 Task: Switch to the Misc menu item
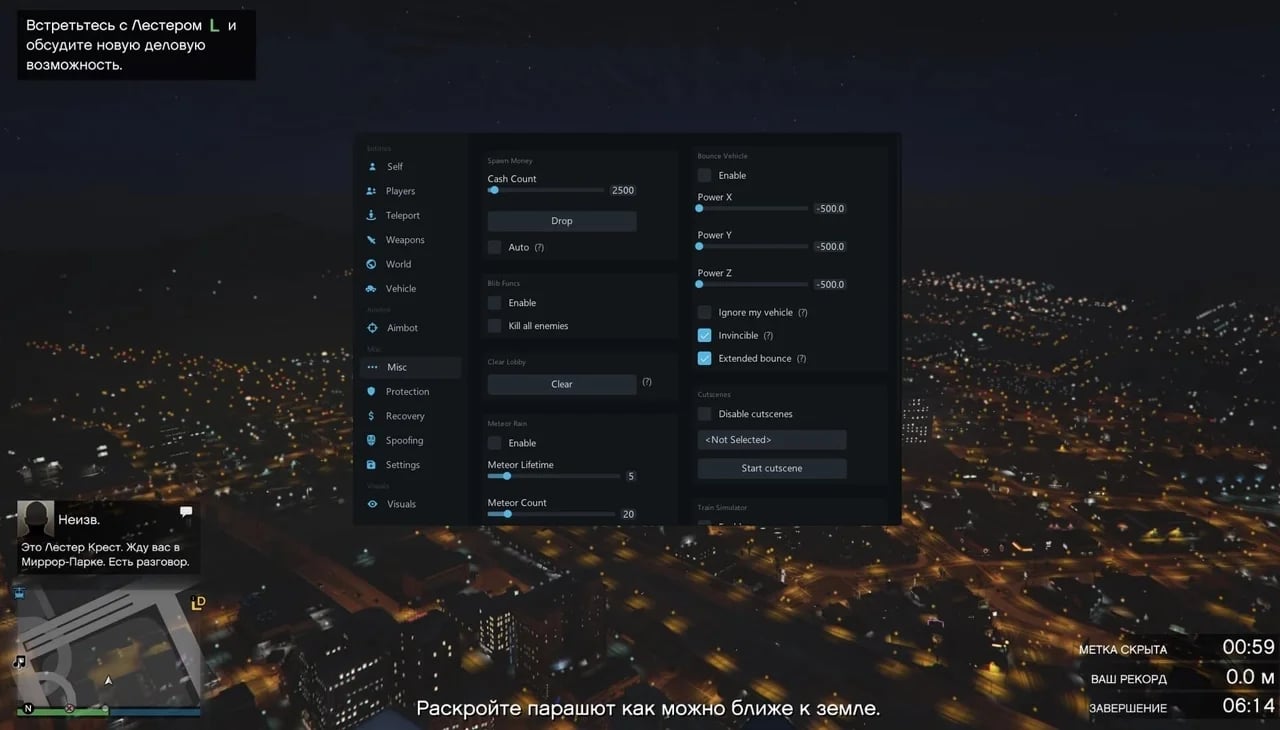(x=411, y=367)
